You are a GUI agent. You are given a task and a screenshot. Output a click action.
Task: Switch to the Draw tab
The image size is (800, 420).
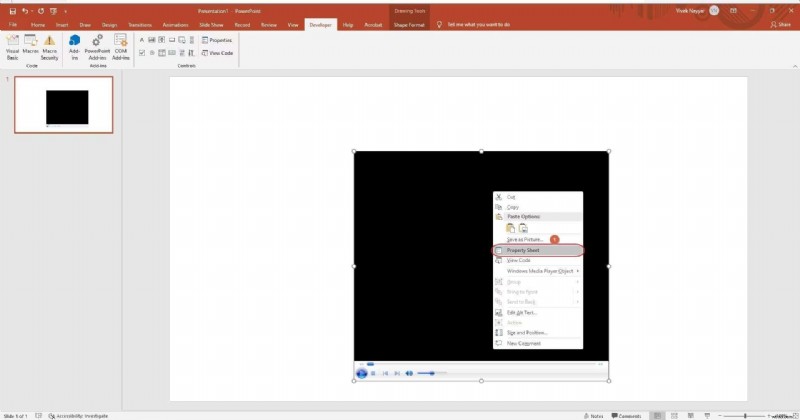click(85, 24)
